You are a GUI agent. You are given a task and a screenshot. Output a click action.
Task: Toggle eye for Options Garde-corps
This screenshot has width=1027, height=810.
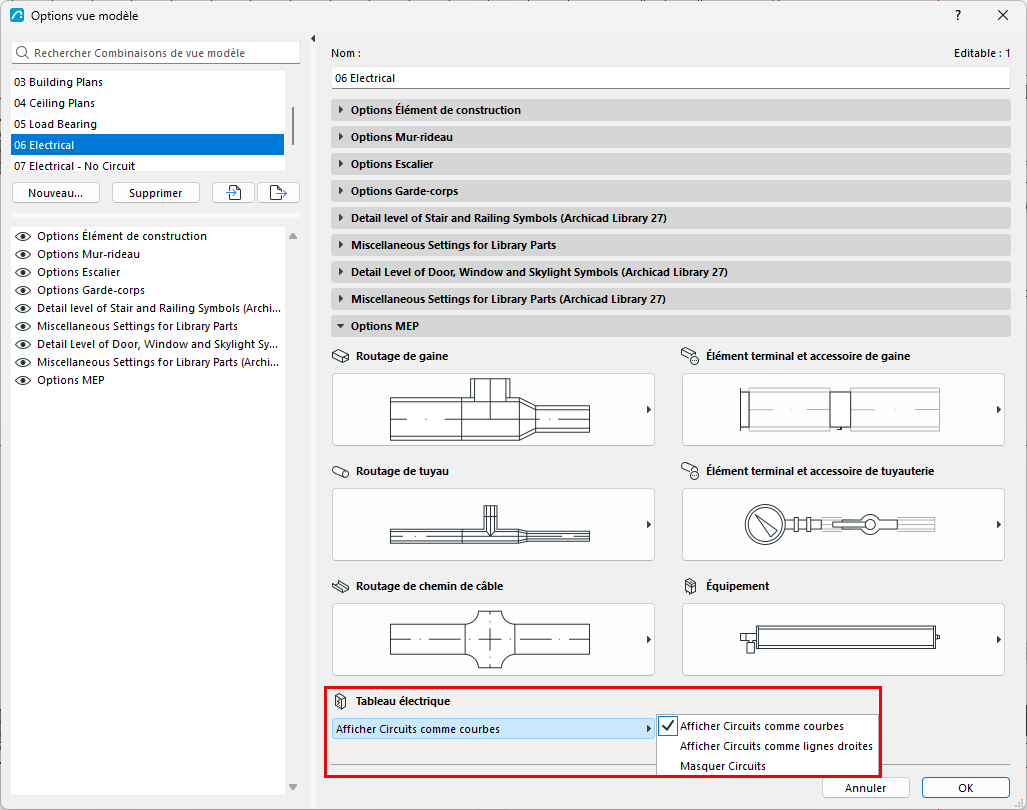23,290
